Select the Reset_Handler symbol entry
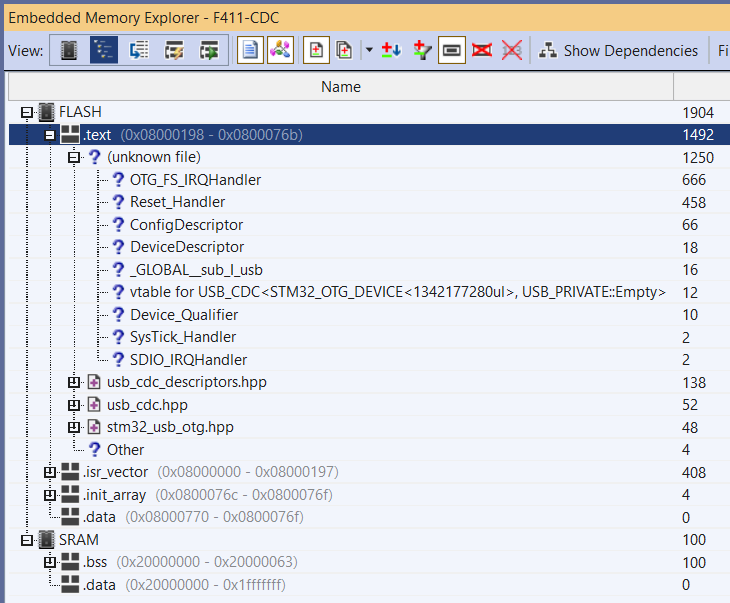This screenshot has height=603, width=730. 178,202
